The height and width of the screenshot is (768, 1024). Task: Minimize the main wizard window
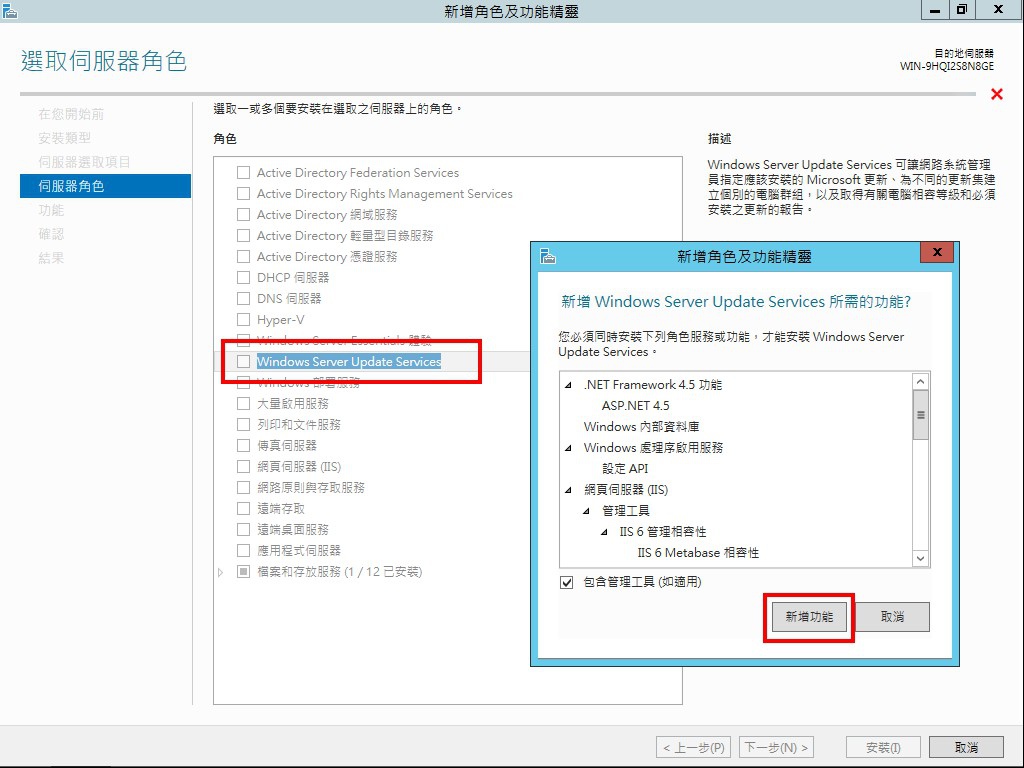point(936,10)
